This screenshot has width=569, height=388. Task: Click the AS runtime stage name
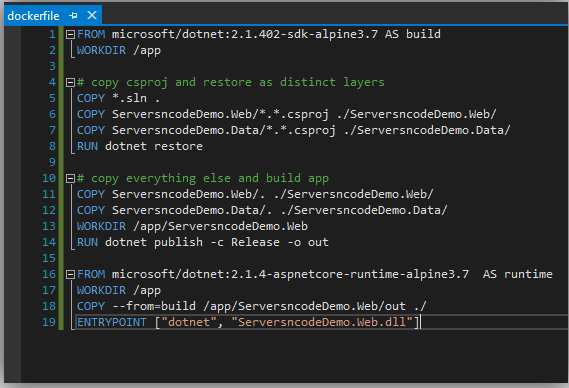point(517,274)
